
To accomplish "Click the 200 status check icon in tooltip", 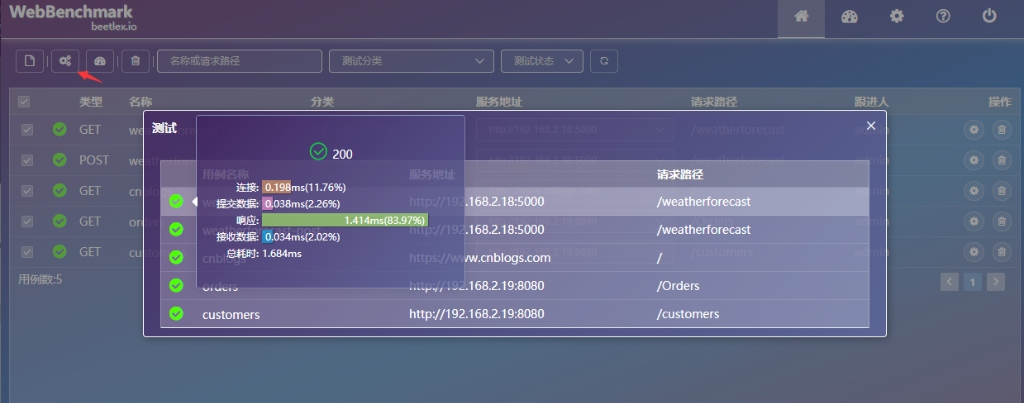I will tap(318, 152).
